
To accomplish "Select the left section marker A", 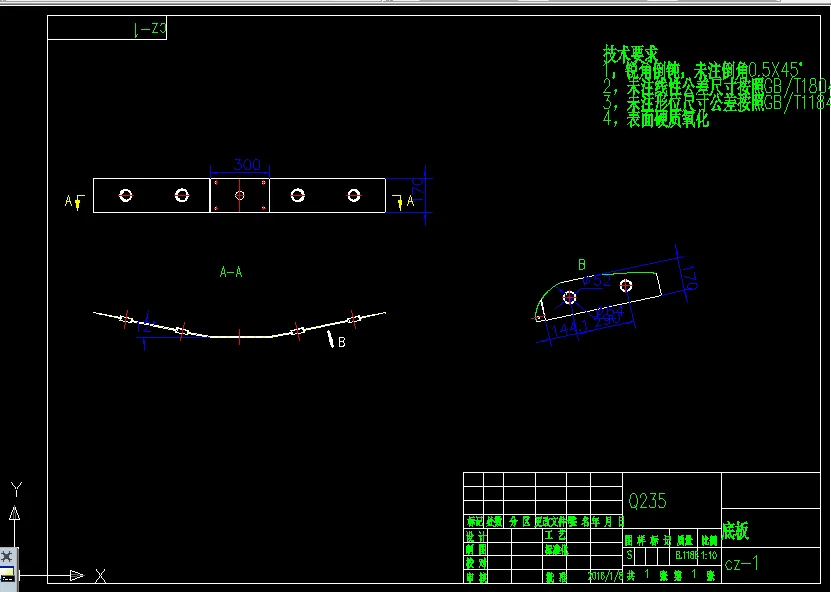I will pyautogui.click(x=68, y=201).
